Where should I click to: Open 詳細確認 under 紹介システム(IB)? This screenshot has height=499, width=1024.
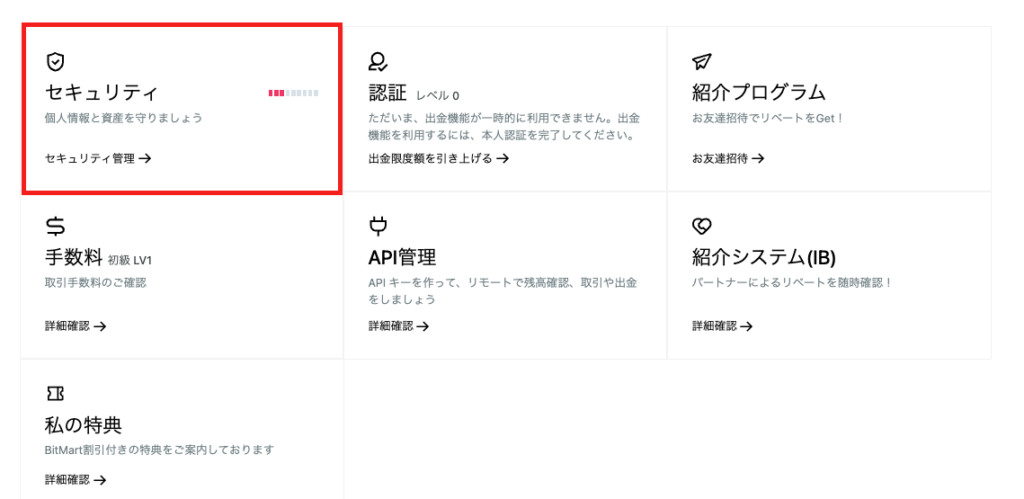click(722, 326)
